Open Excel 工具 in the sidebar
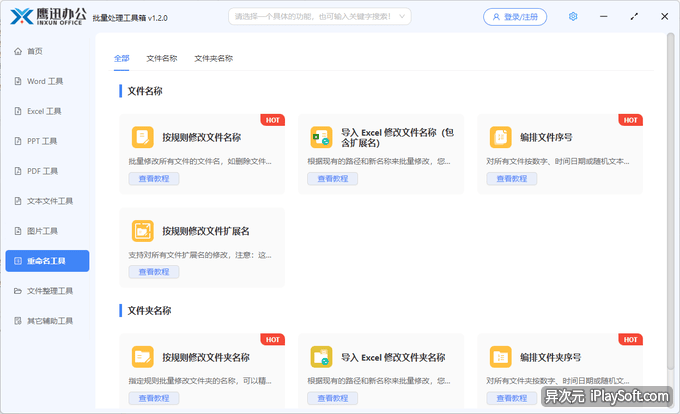The height and width of the screenshot is (414, 680). point(47,111)
